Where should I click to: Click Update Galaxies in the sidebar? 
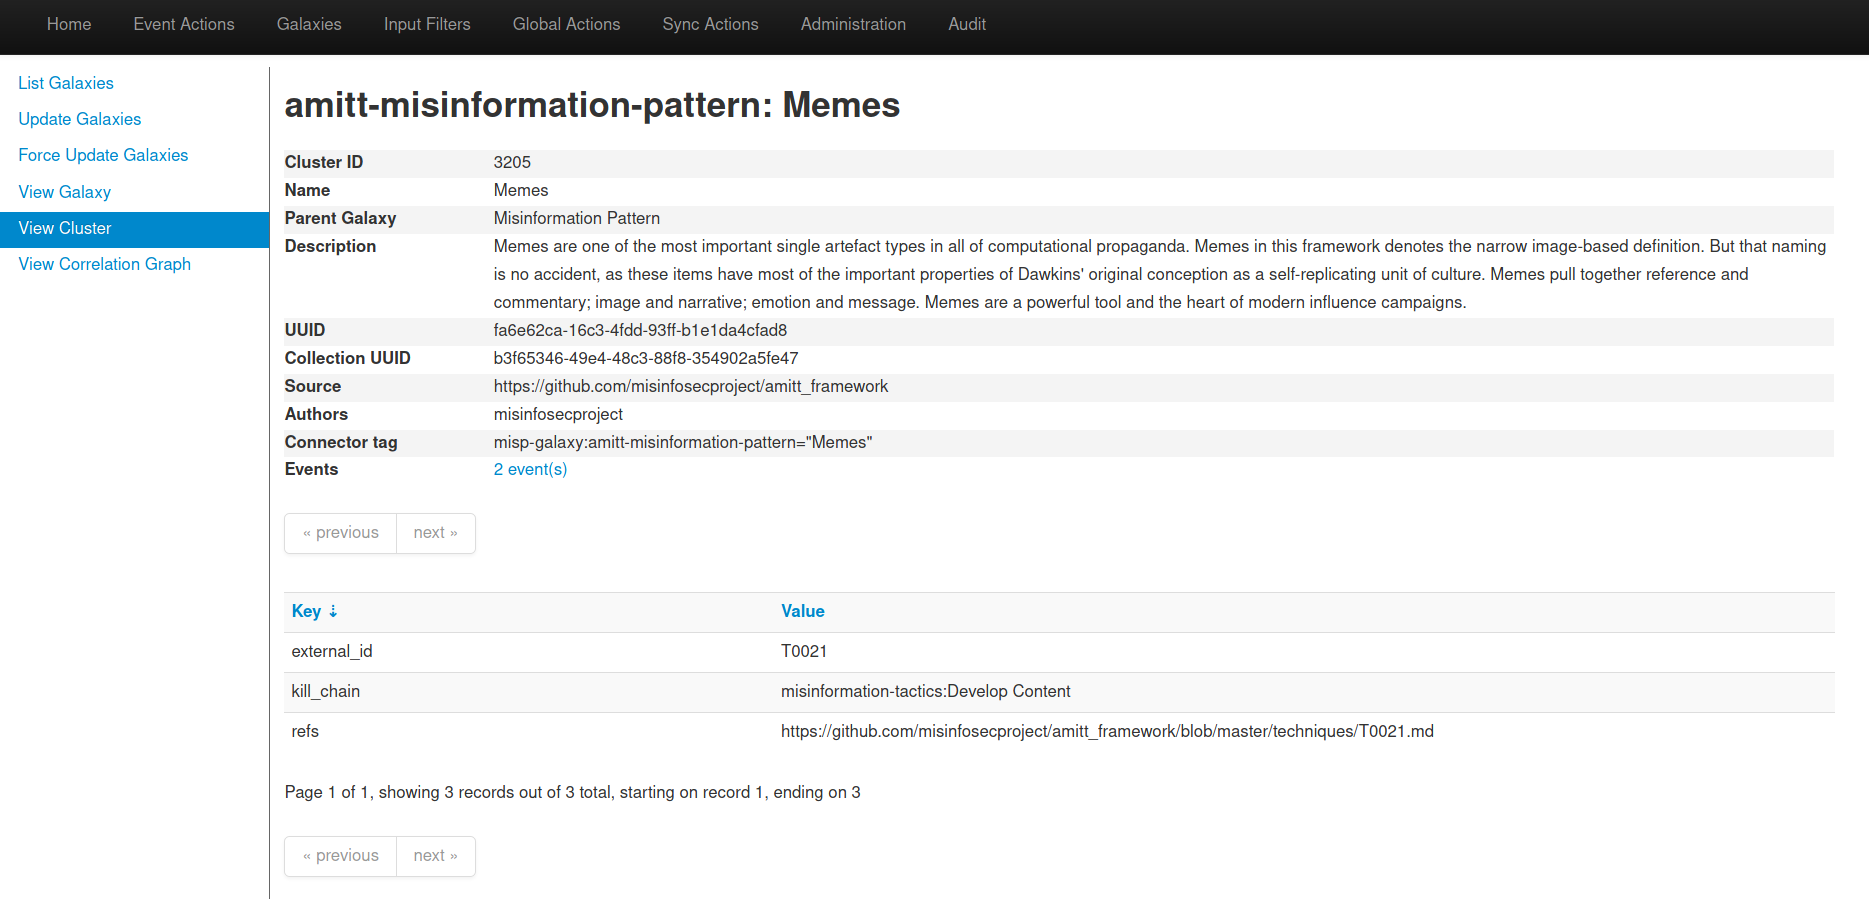(x=80, y=119)
